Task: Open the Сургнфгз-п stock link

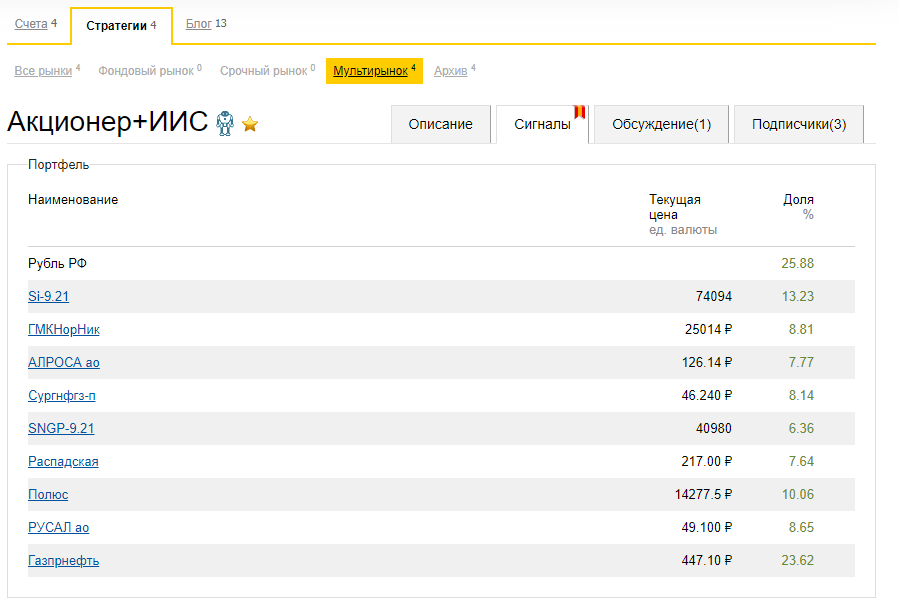Action: 62,396
